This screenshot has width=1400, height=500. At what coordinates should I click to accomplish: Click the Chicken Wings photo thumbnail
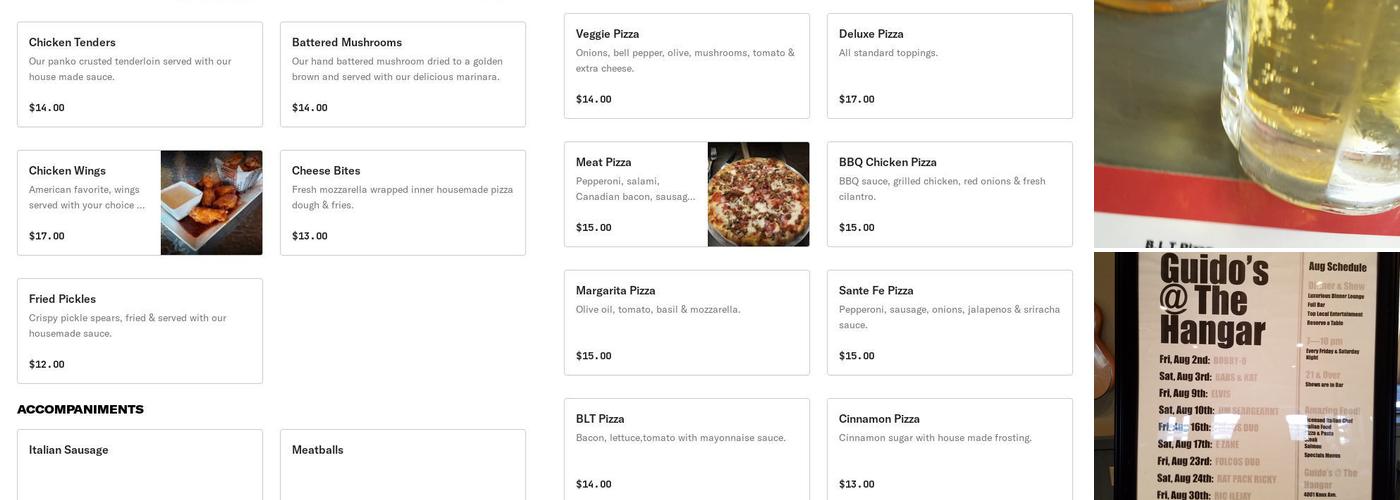211,203
